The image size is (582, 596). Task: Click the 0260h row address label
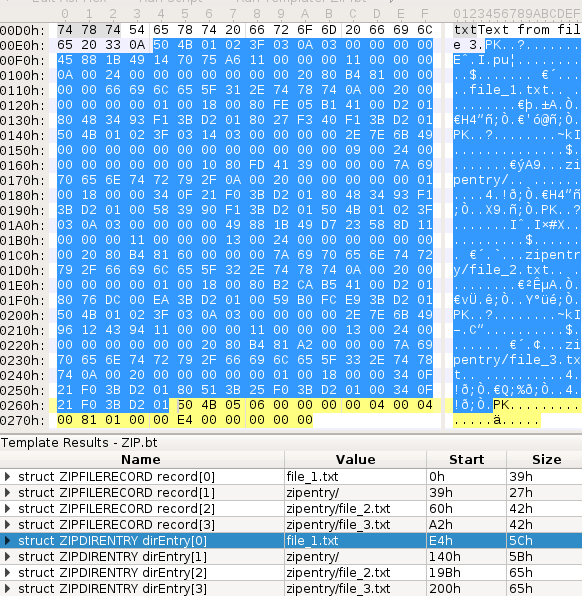click(23, 406)
